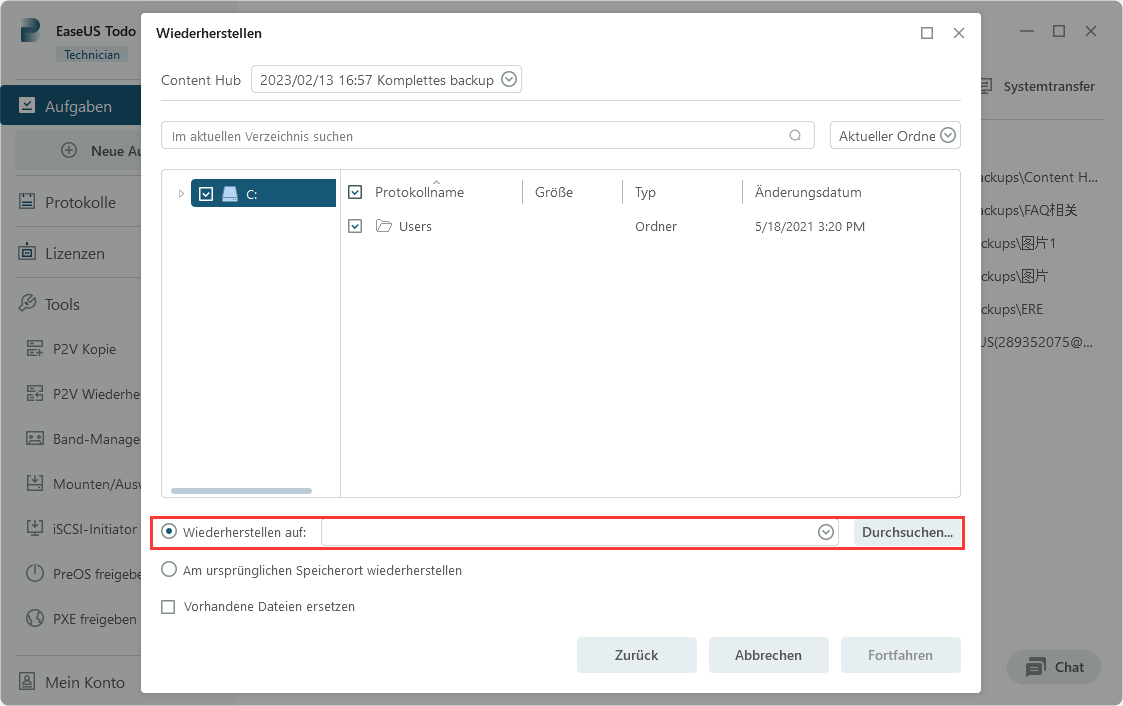Open the backup version dropdown
The height and width of the screenshot is (706, 1123).
508,80
